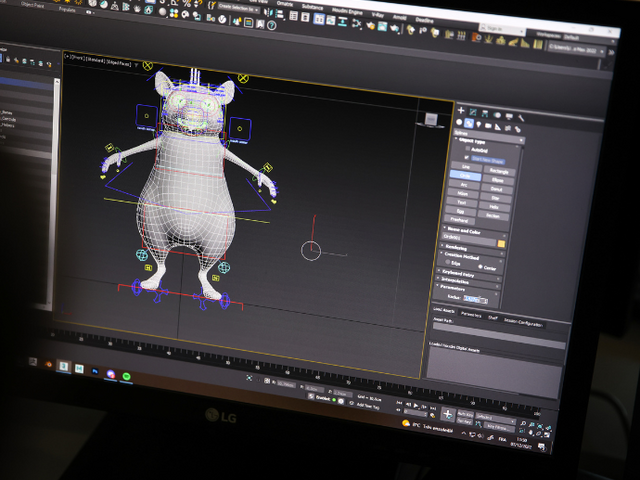Click the yellow object color swatch

coord(501,243)
